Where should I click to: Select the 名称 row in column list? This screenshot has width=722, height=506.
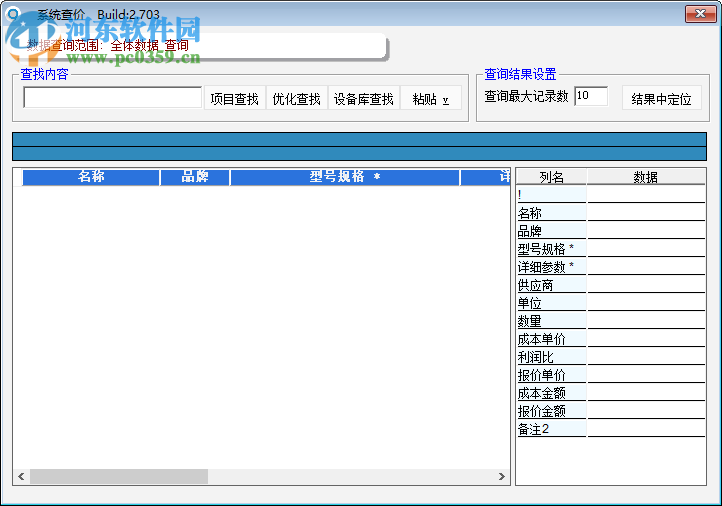[x=552, y=213]
